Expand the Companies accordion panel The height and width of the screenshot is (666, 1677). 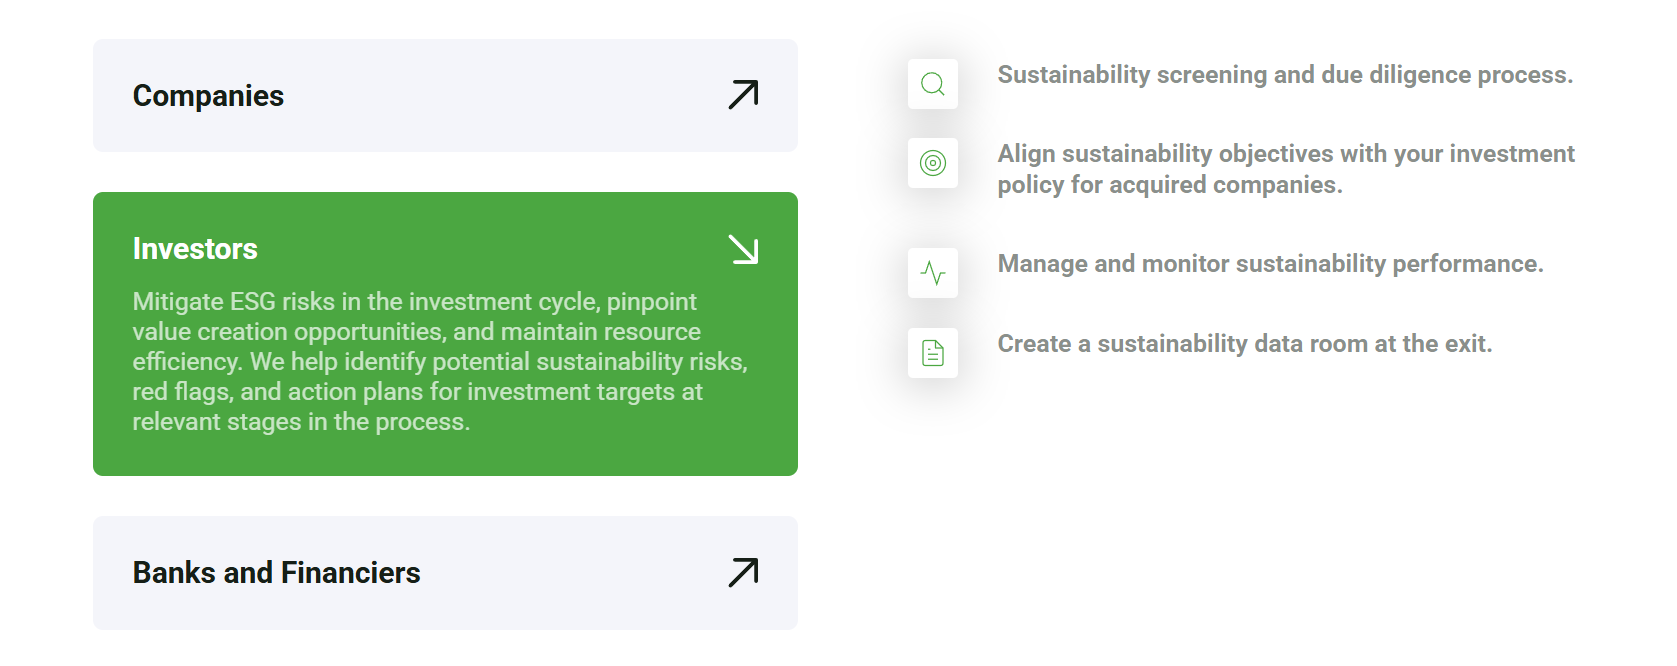pos(445,96)
